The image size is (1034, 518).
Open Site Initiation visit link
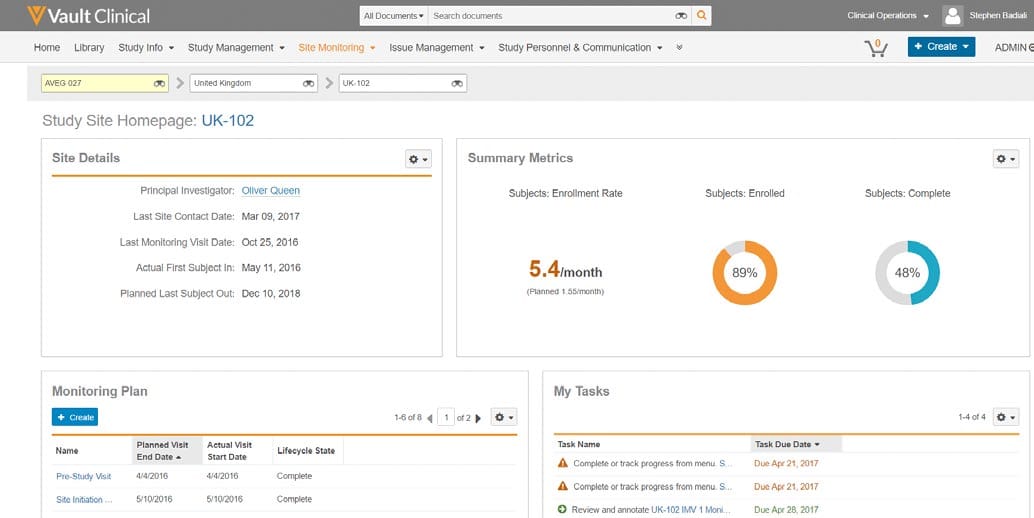click(x=84, y=500)
